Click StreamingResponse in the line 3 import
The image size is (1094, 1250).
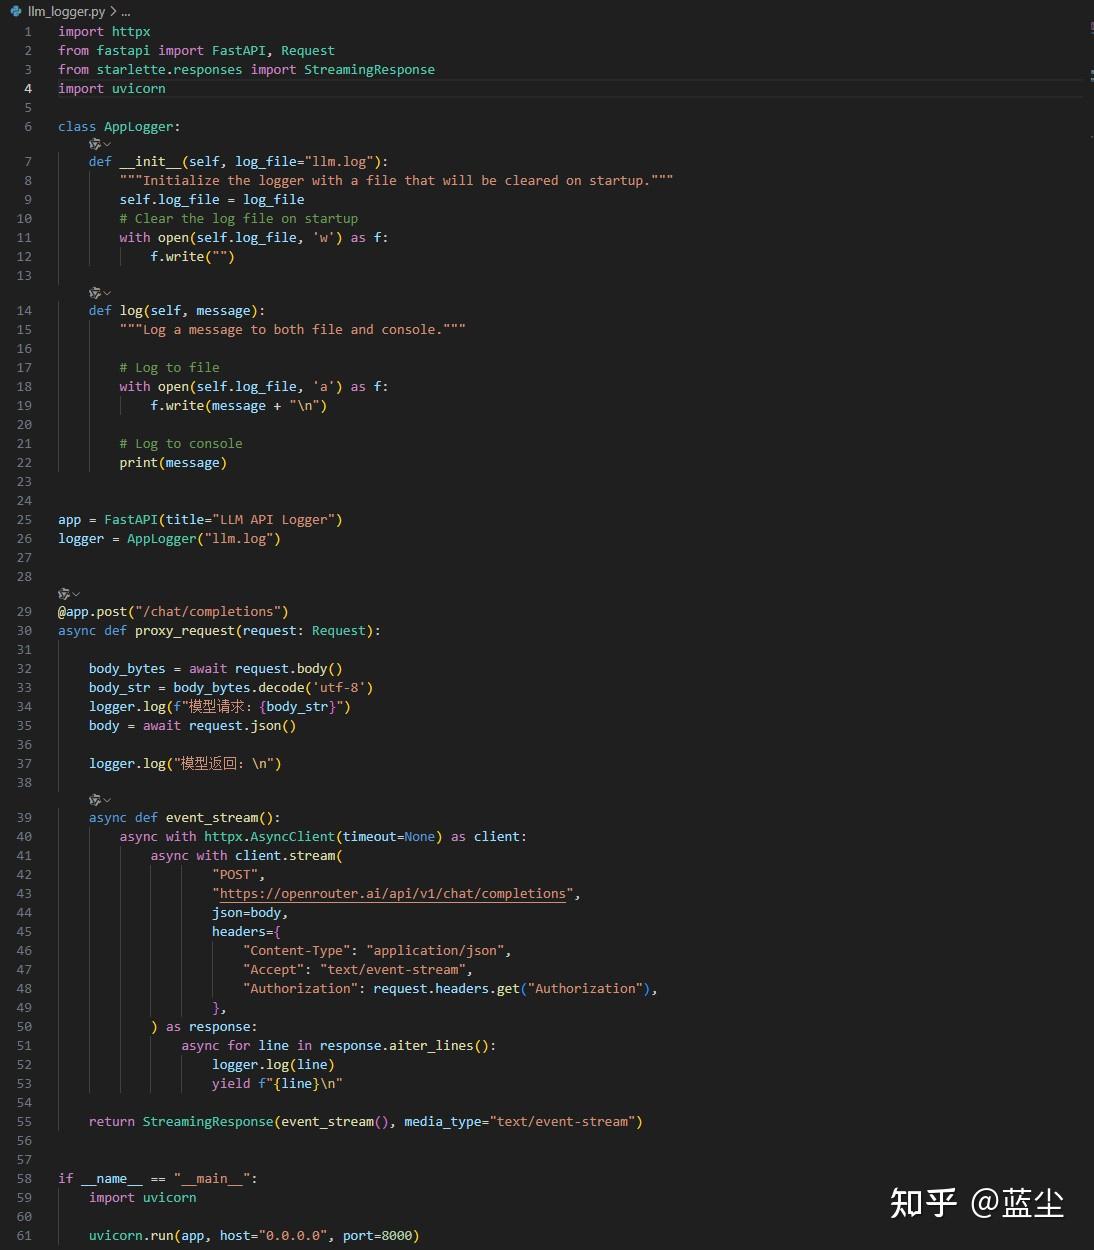point(369,69)
